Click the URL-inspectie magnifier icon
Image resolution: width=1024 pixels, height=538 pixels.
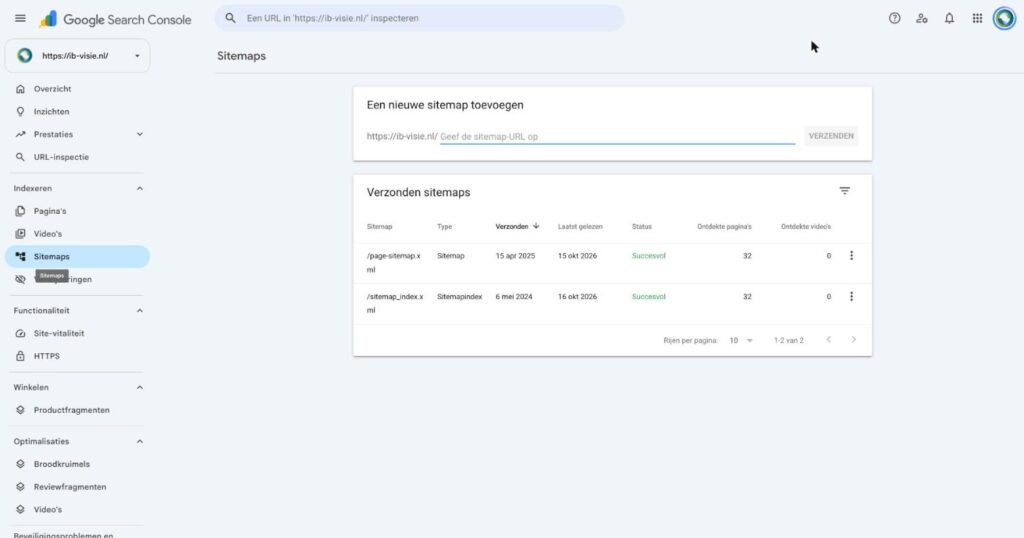click(x=20, y=157)
